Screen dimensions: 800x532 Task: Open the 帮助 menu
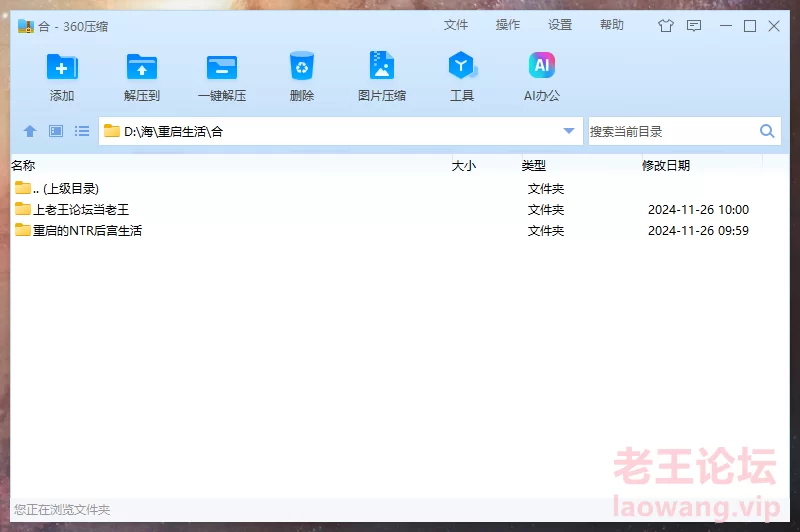[612, 25]
